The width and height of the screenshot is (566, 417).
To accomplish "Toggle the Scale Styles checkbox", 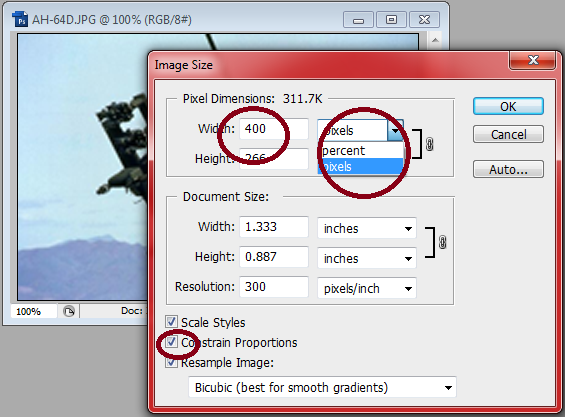I will click(171, 322).
